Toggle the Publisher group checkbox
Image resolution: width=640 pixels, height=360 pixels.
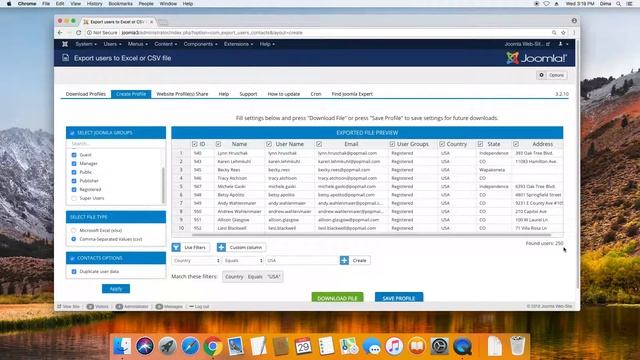coord(74,181)
